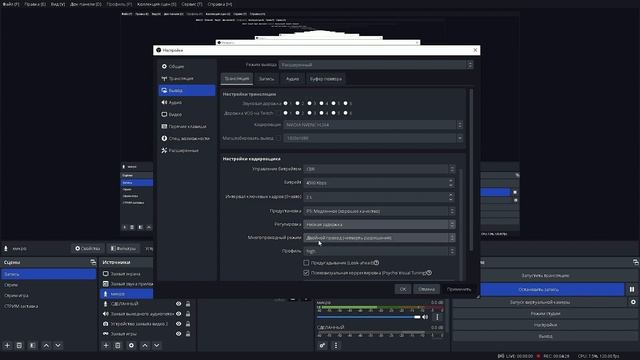Image resolution: width=640 pixels, height=360 pixels.
Task: Enable Twitch VOD track checkbox
Action: pyautogui.click(x=278, y=113)
